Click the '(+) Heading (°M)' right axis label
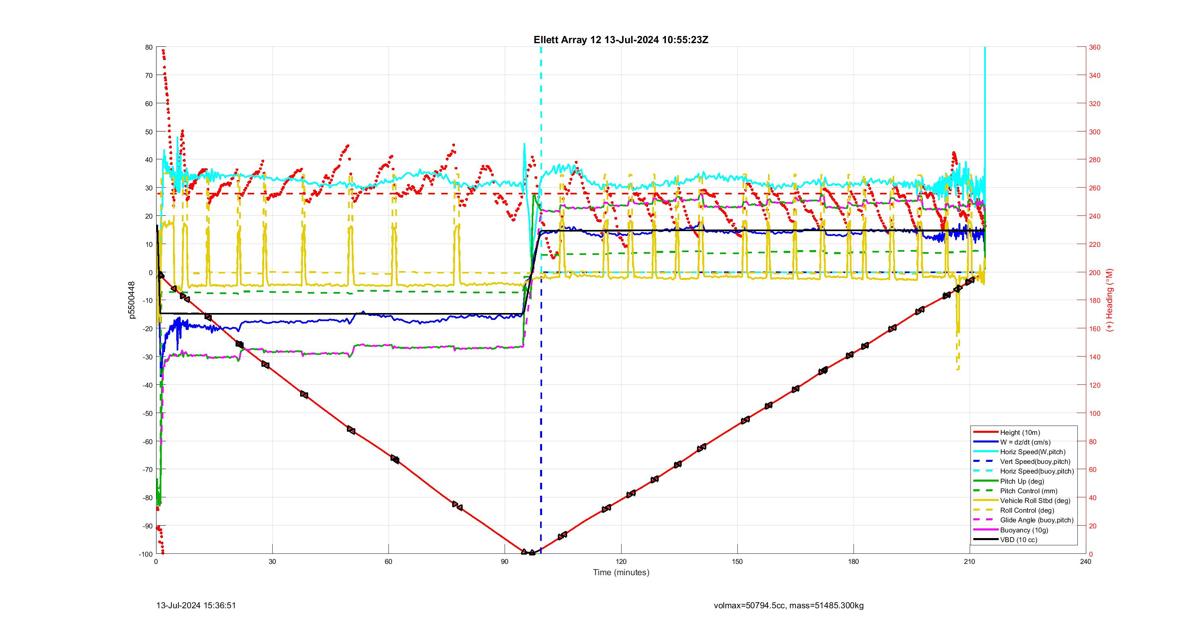Image resolution: width=1200 pixels, height=622 pixels. pyautogui.click(x=1109, y=301)
